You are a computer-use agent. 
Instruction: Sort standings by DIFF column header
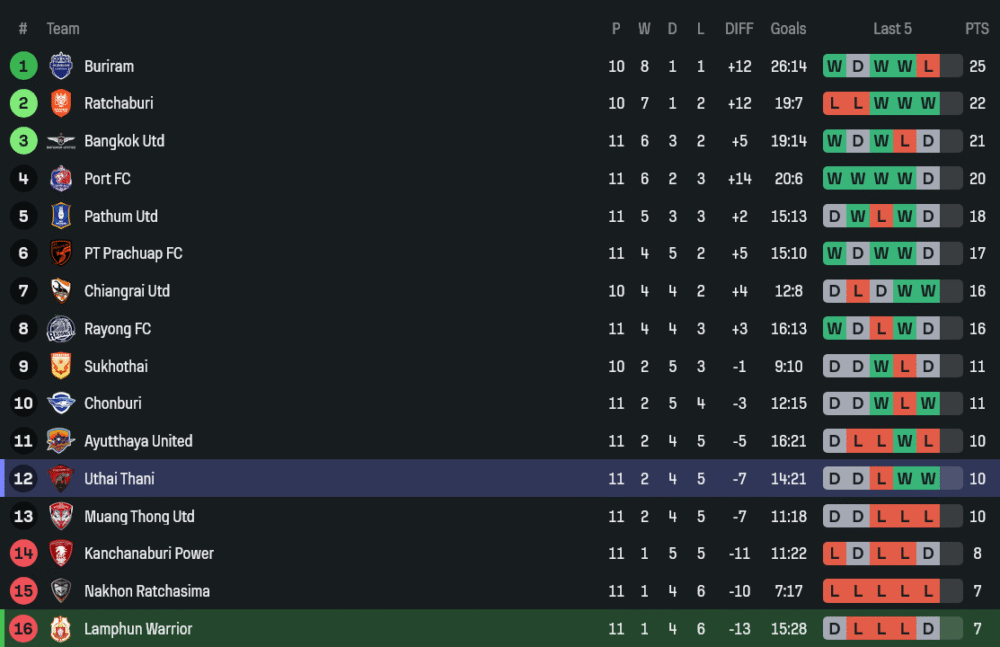(x=739, y=29)
